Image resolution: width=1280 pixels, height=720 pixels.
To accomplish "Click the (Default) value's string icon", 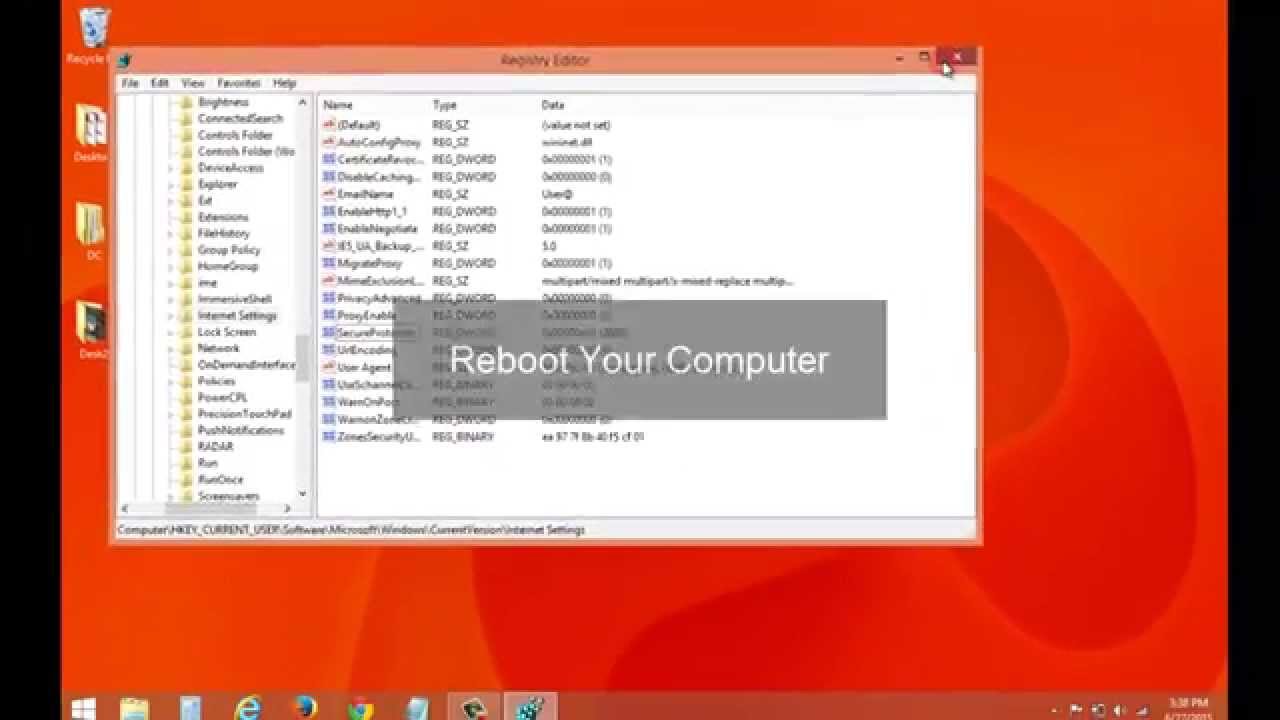I will pyautogui.click(x=329, y=125).
